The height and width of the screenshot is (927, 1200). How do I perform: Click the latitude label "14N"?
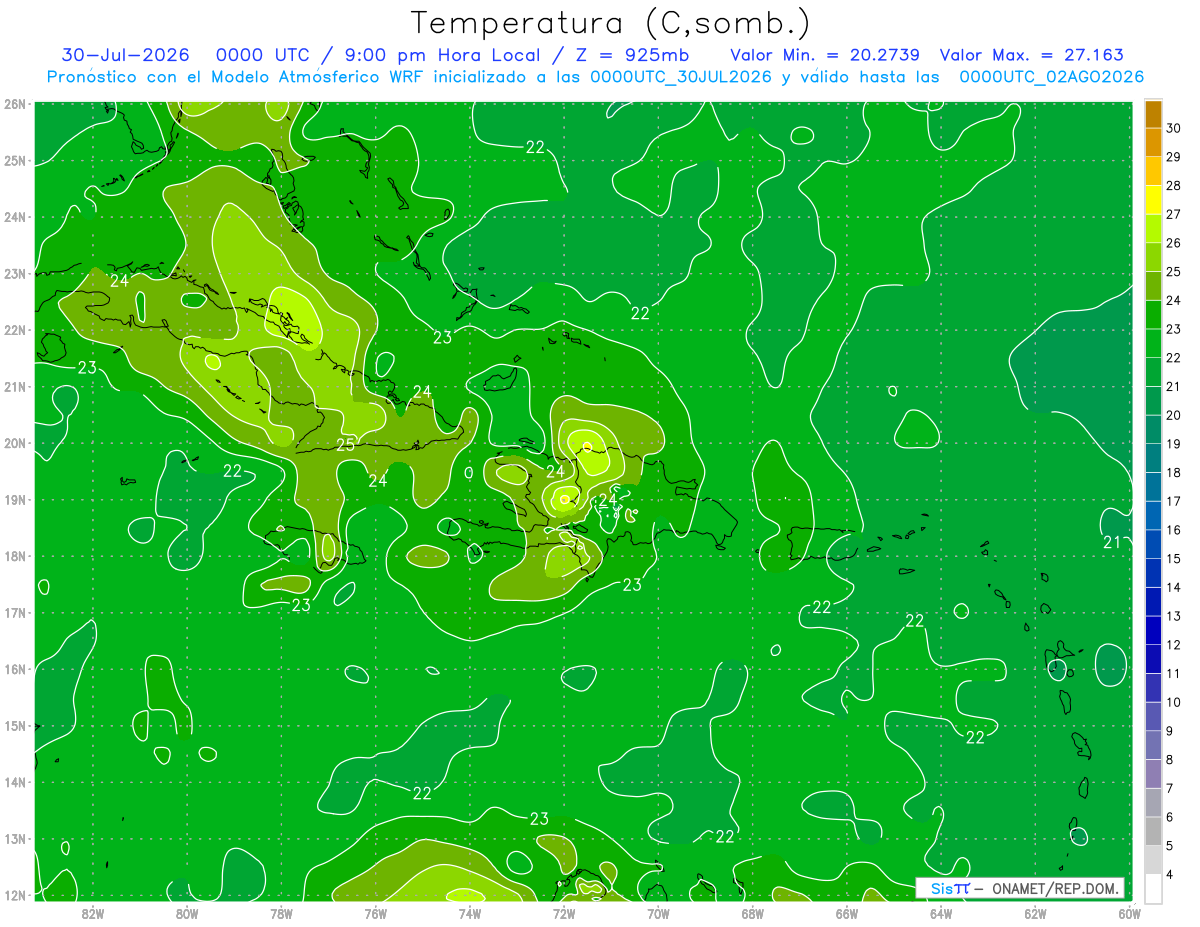(16, 782)
